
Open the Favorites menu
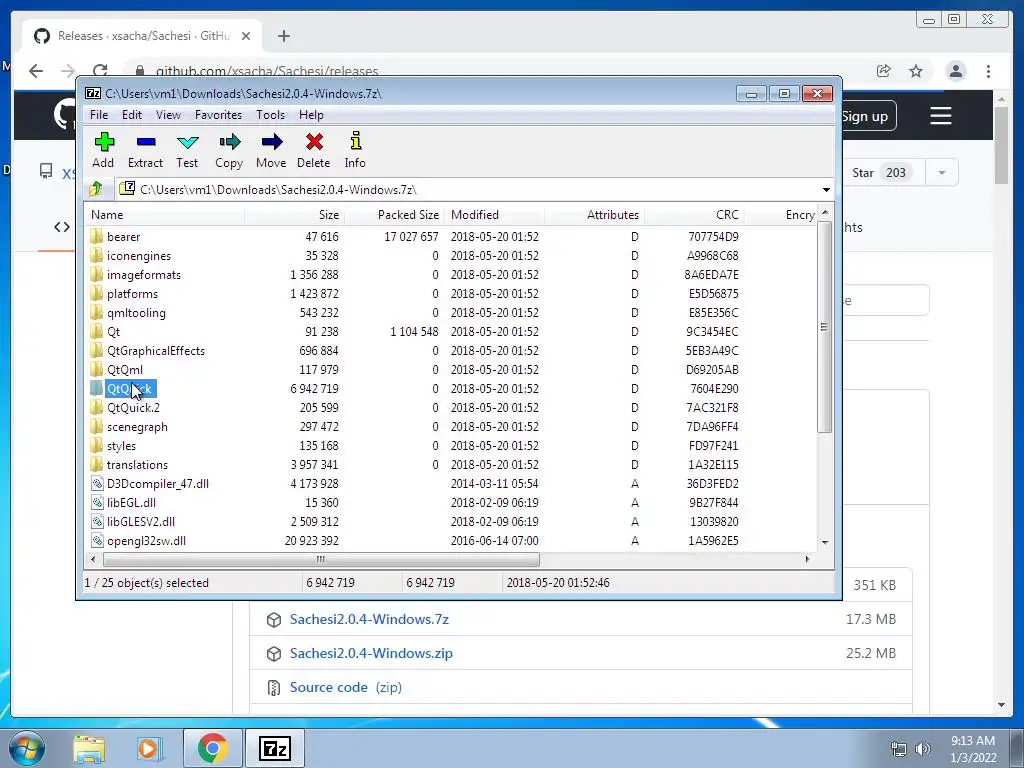click(218, 115)
